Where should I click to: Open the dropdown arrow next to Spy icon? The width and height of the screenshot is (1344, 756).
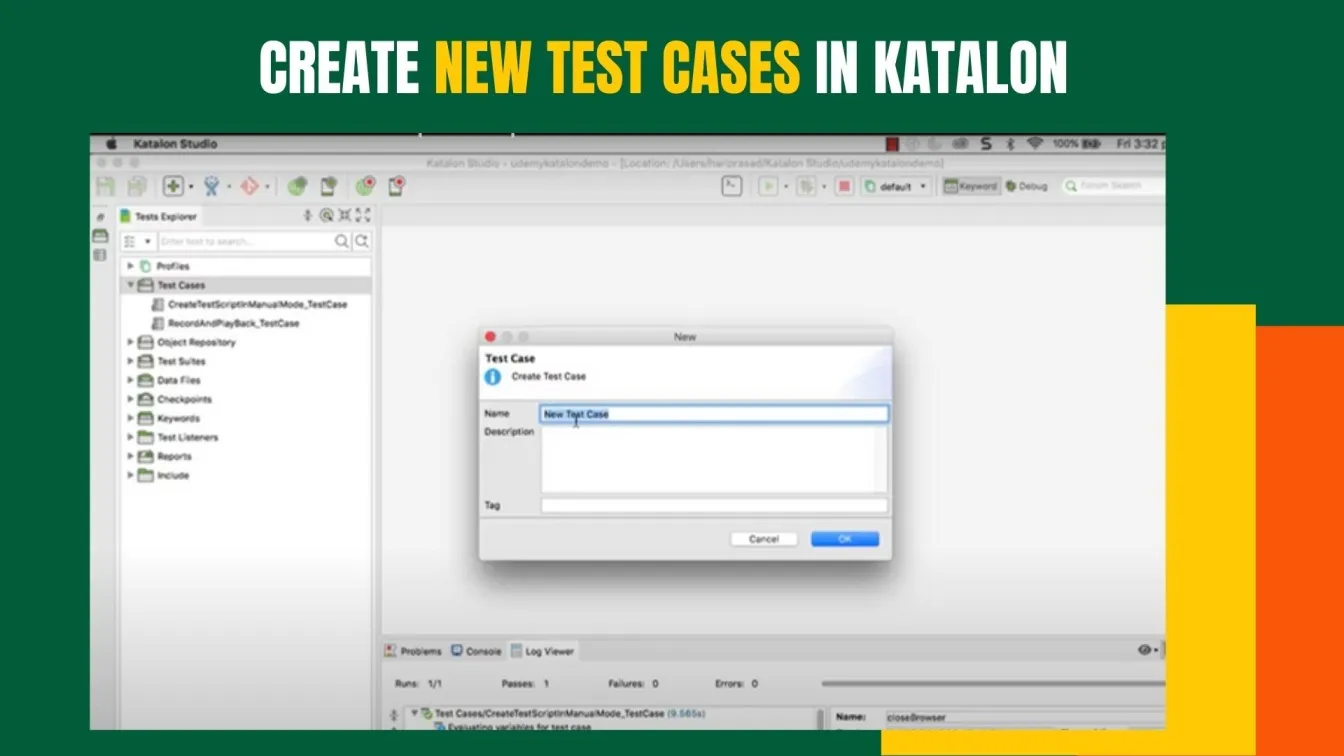click(228, 186)
